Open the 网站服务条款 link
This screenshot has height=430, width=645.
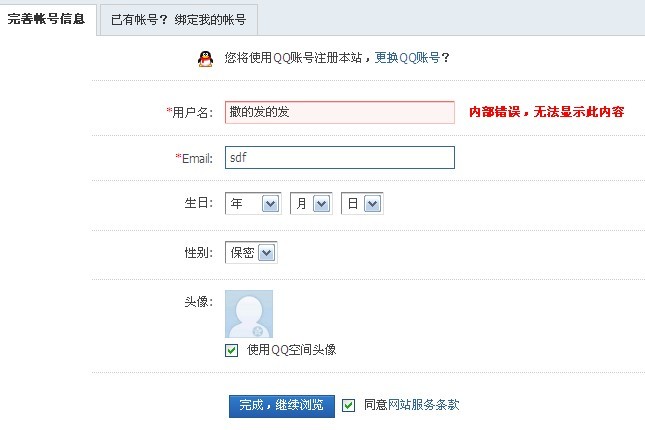point(424,405)
